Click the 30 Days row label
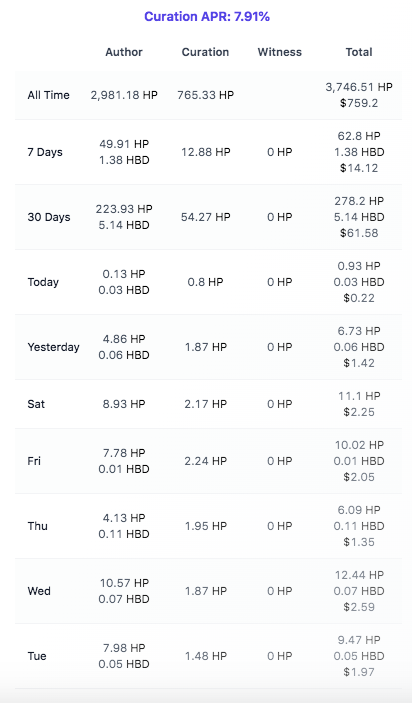The height and width of the screenshot is (703, 412). click(x=49, y=217)
